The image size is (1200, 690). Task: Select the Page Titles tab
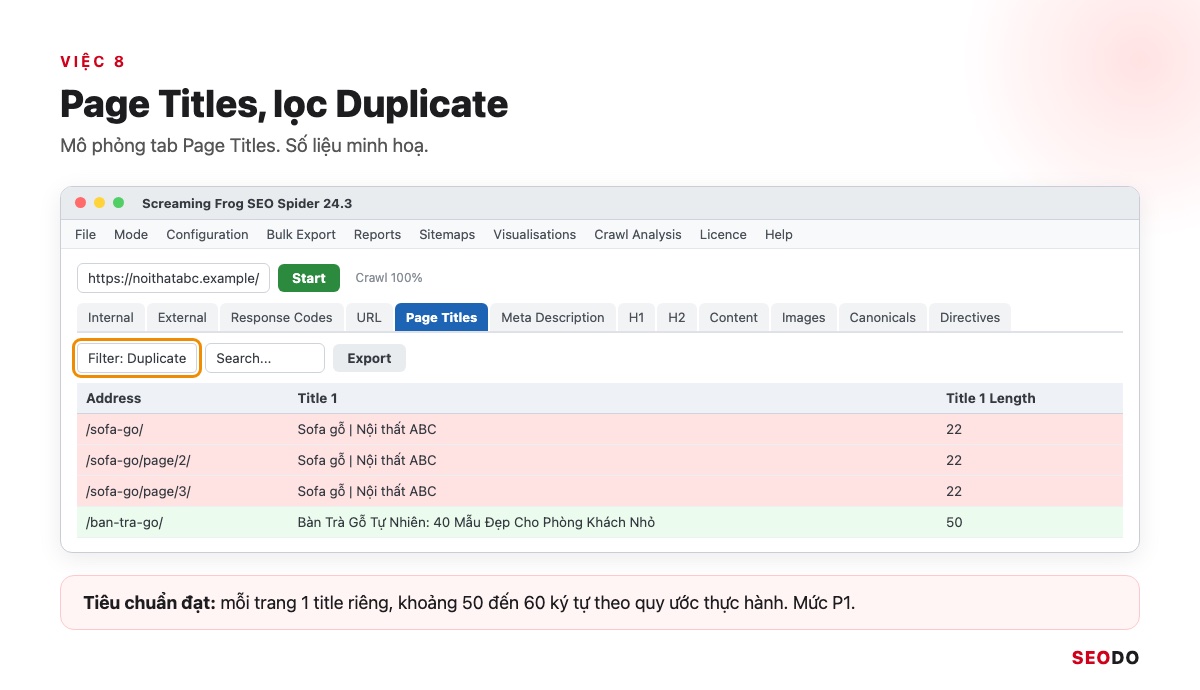pos(441,317)
